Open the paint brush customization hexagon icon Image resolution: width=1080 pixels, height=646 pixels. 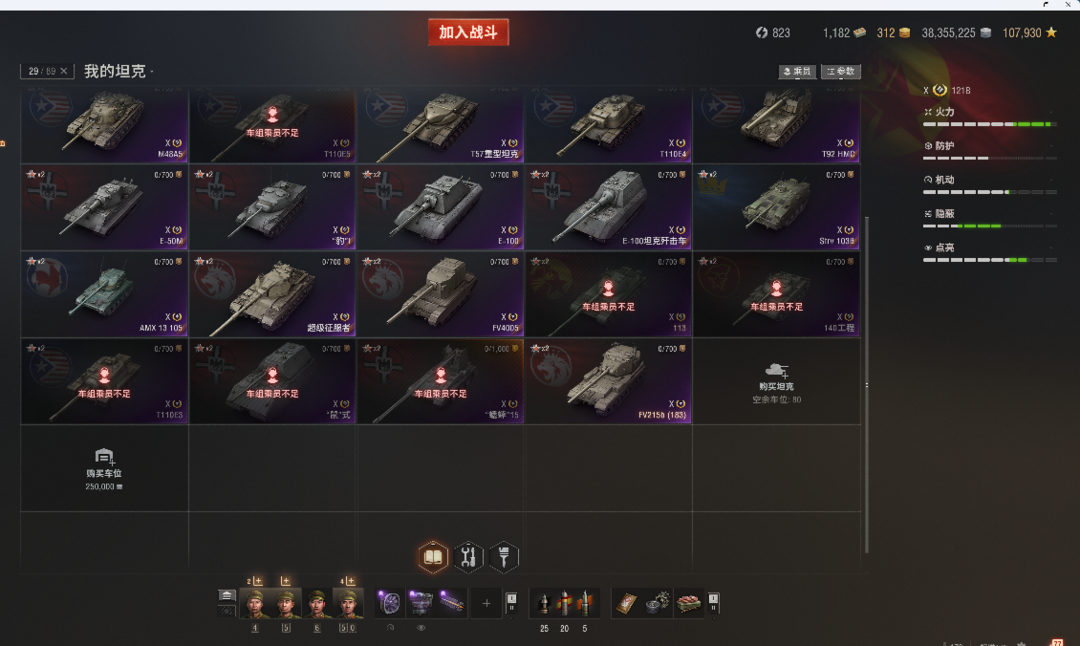tap(503, 556)
